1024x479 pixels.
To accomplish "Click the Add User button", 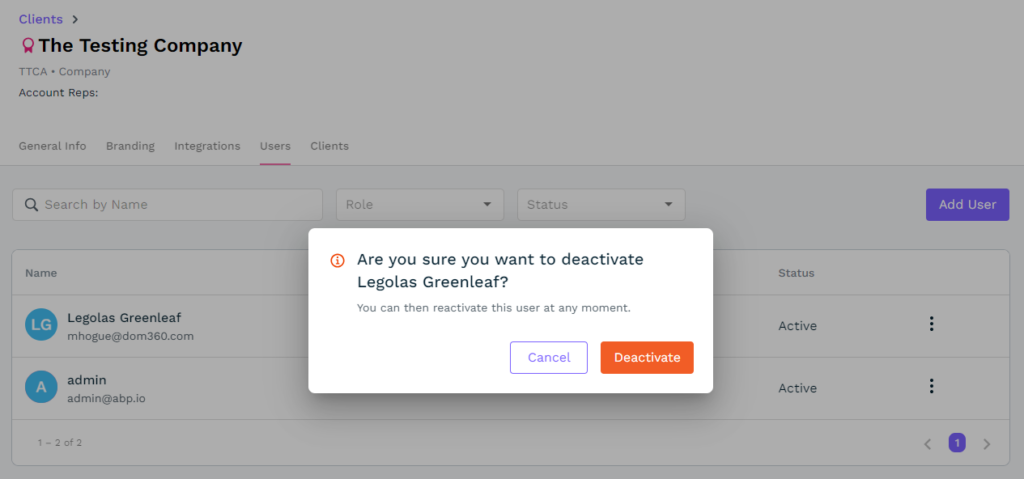I will point(967,204).
